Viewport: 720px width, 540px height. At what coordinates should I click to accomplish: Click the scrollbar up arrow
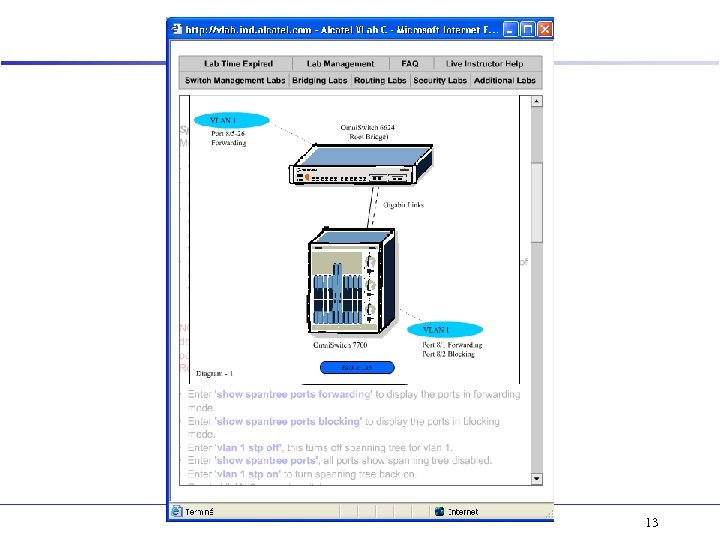pyautogui.click(x=536, y=101)
